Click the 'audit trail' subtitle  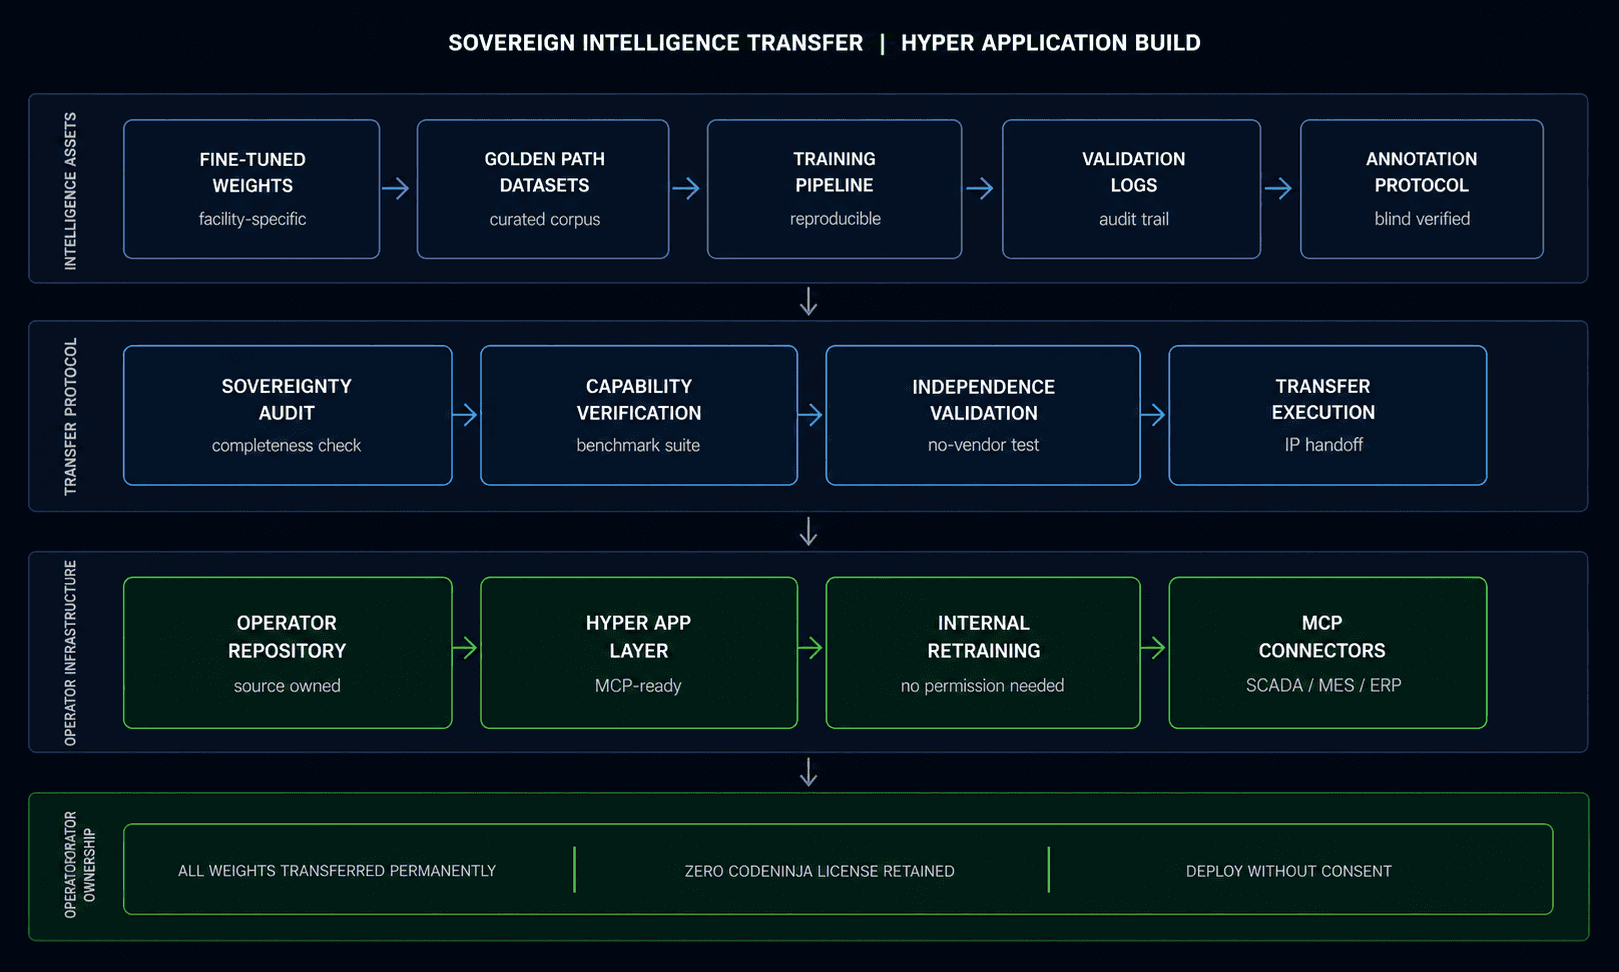[1133, 219]
